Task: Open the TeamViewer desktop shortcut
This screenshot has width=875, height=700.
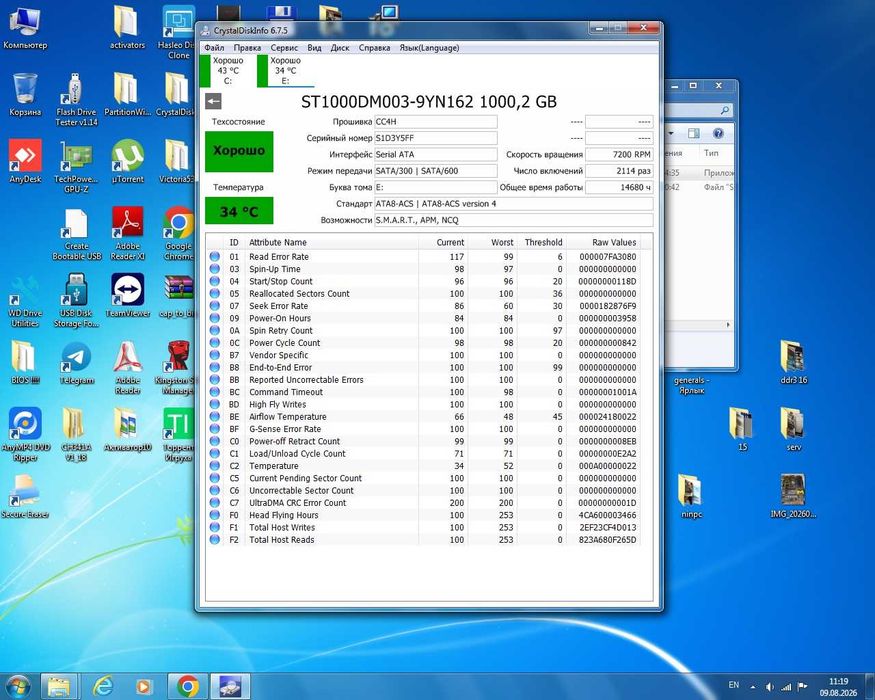Action: tap(127, 296)
